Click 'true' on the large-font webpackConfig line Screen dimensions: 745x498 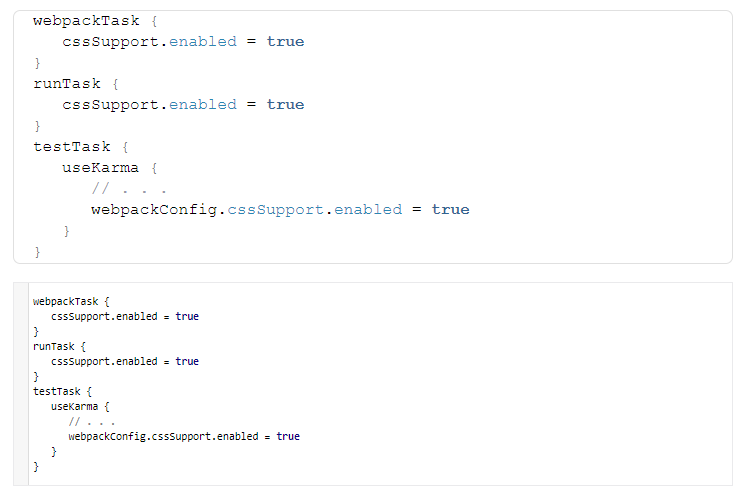pos(450,210)
